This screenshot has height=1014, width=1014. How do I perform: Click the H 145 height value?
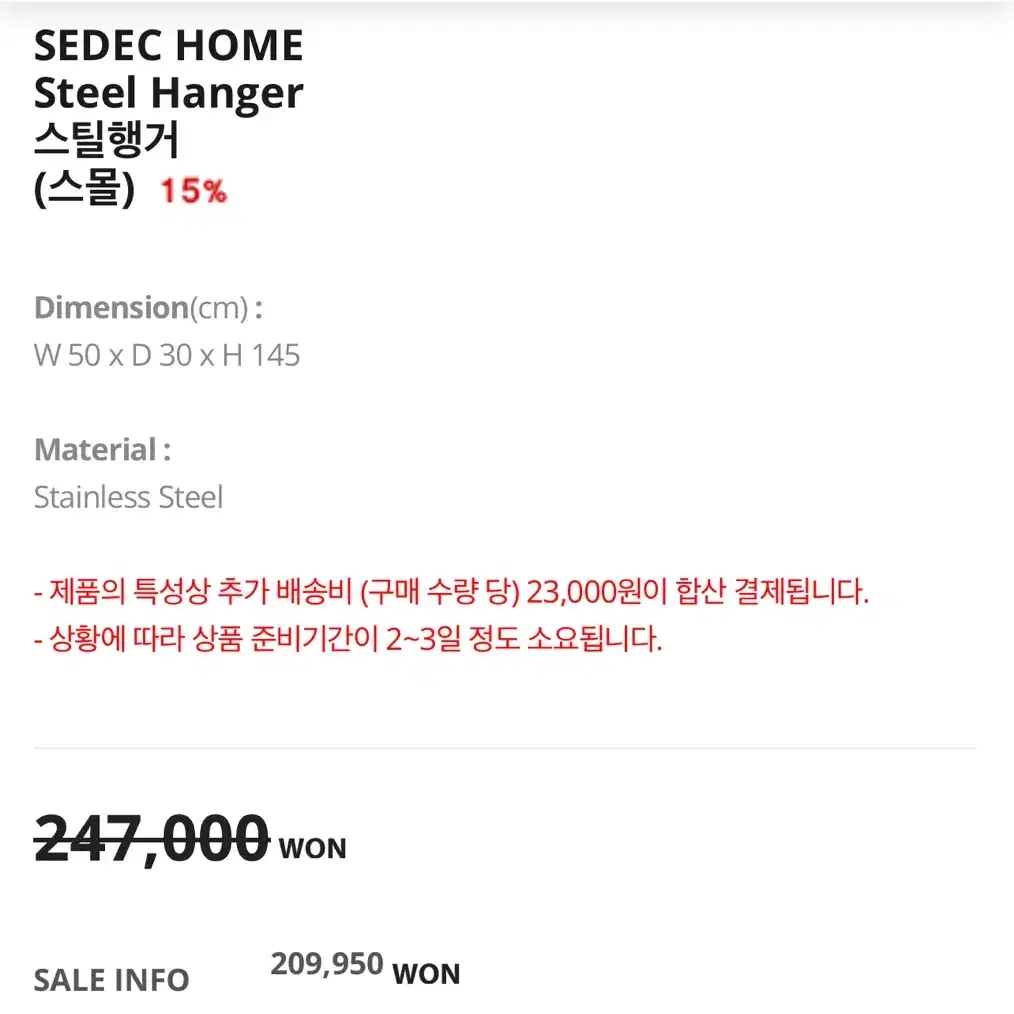click(261, 355)
